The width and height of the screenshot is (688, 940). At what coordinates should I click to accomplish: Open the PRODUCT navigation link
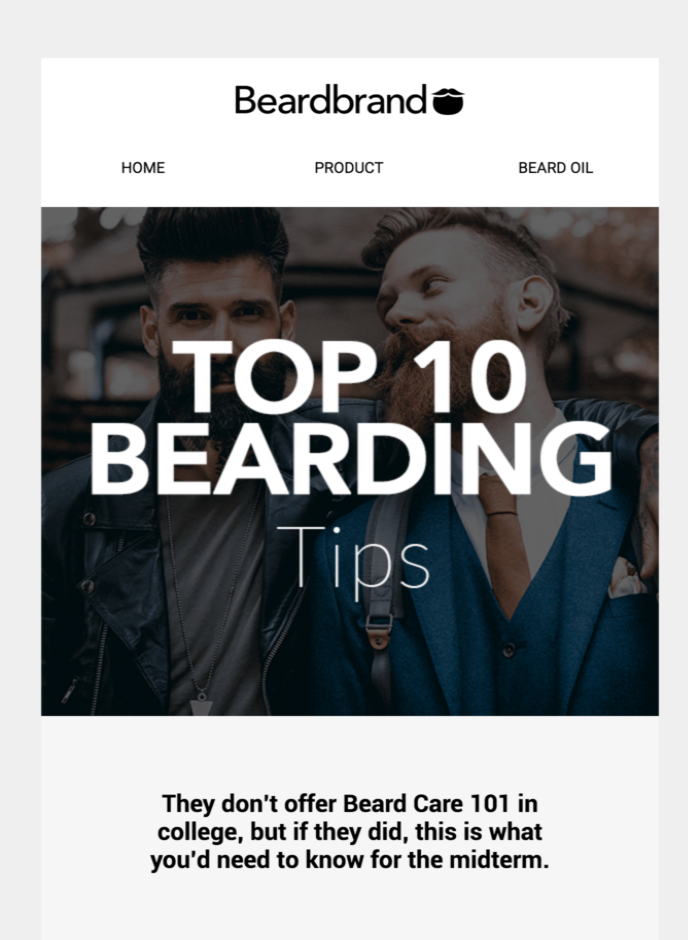coord(349,168)
